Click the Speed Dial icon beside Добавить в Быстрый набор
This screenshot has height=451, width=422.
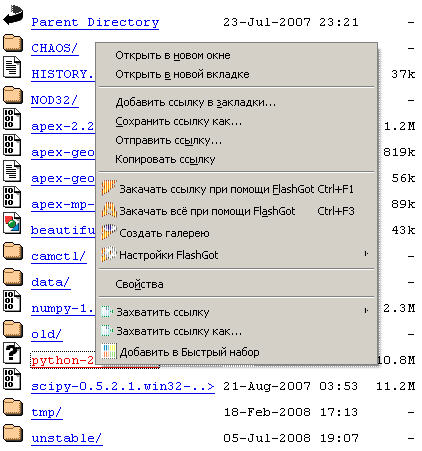(x=109, y=351)
